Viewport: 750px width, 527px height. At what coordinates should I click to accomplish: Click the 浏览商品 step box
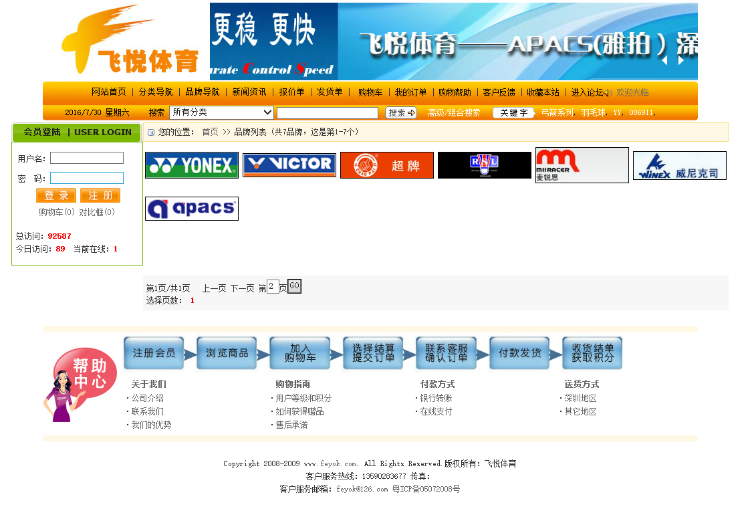click(227, 353)
